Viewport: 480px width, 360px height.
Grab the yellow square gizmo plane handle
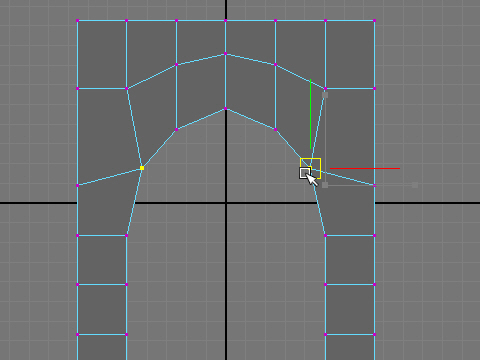[310, 168]
